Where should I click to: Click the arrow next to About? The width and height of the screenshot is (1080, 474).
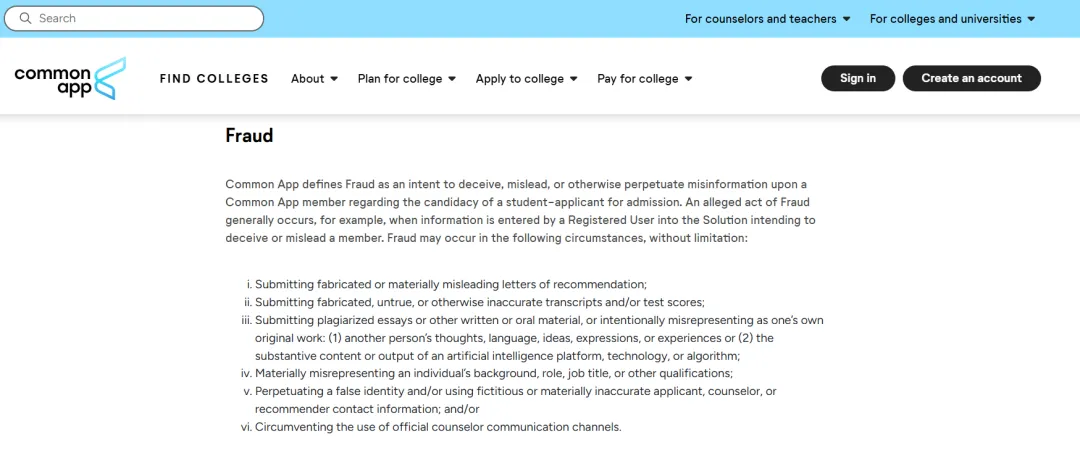[334, 79]
